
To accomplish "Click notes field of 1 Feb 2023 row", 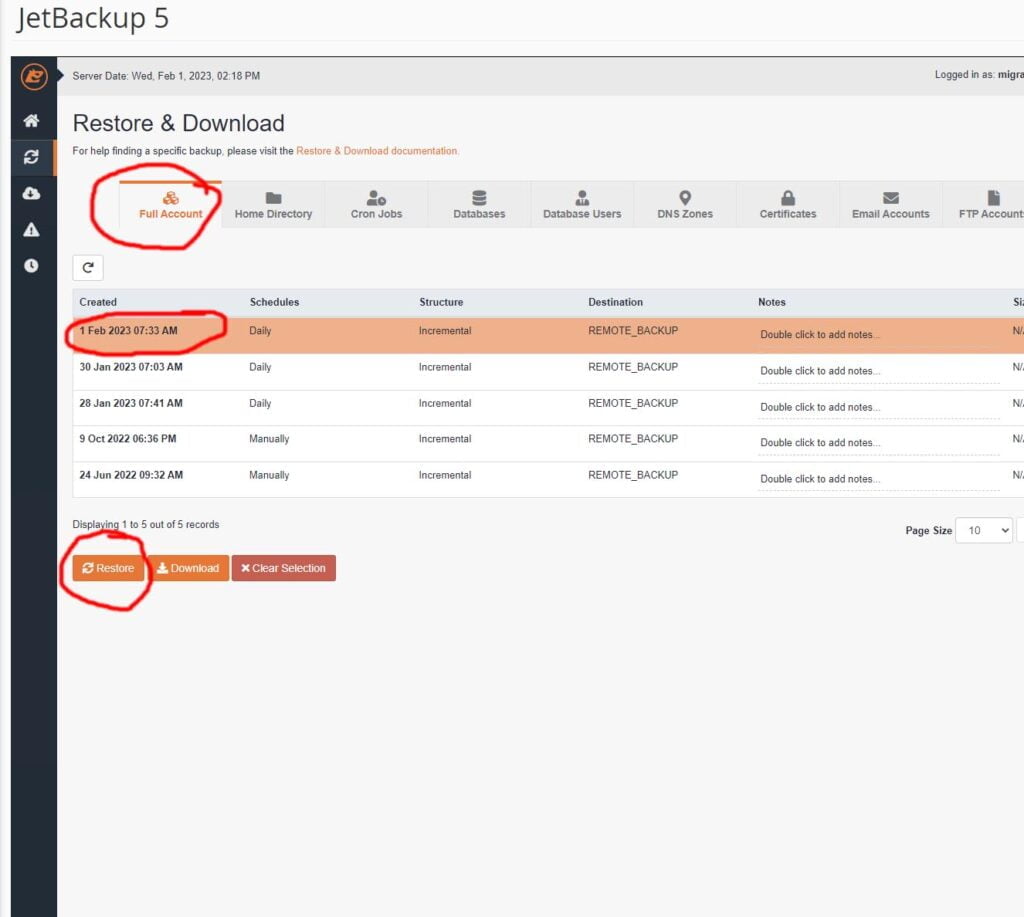I will coord(878,334).
